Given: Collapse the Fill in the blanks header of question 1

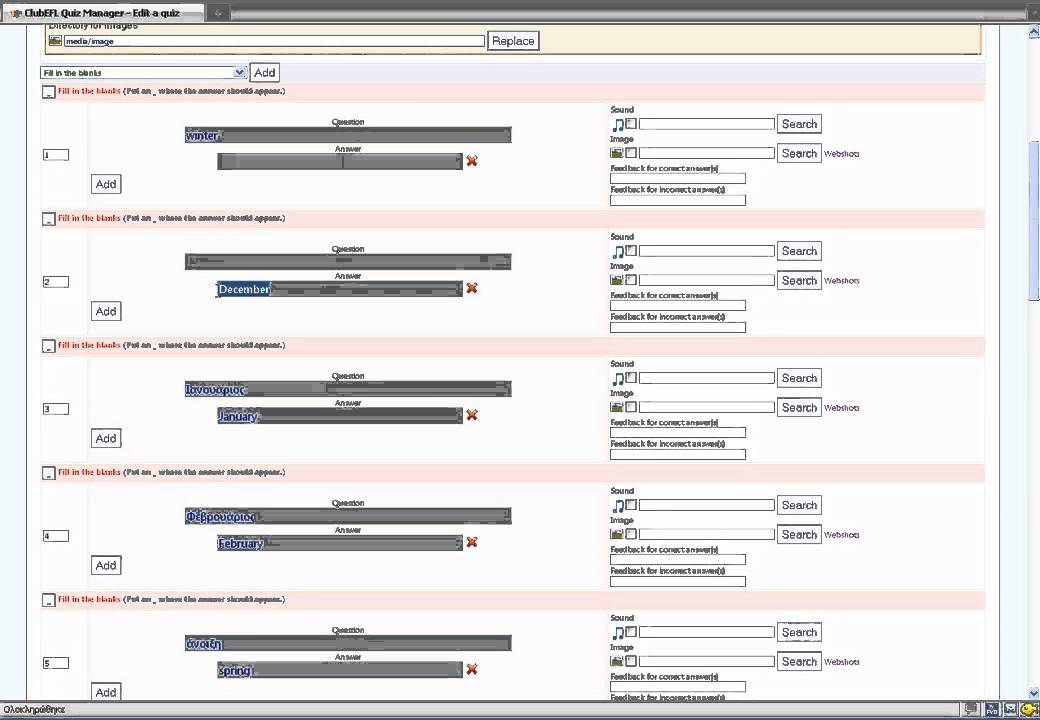Looking at the screenshot, I should click(x=48, y=91).
